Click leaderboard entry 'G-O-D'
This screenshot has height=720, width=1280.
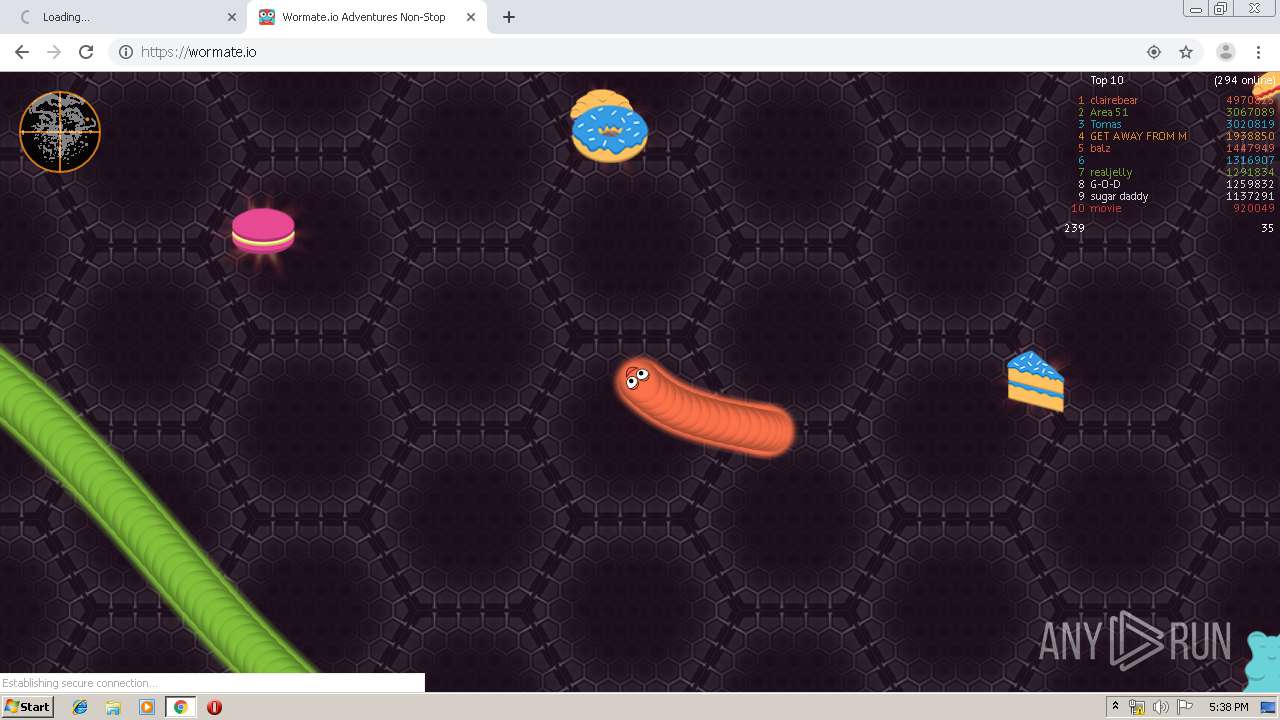tap(1105, 184)
